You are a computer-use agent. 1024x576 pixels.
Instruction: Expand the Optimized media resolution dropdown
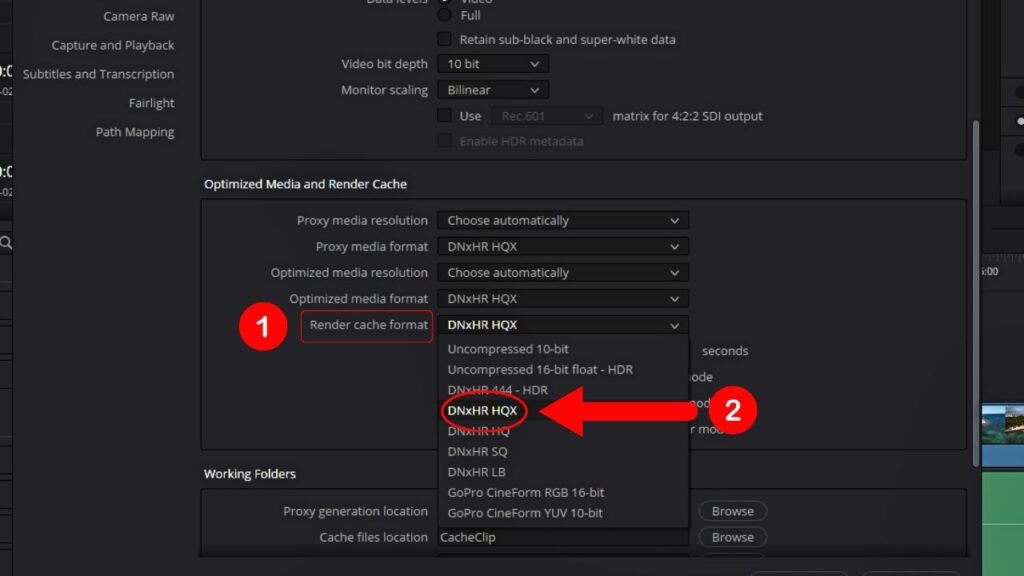[x=562, y=272]
